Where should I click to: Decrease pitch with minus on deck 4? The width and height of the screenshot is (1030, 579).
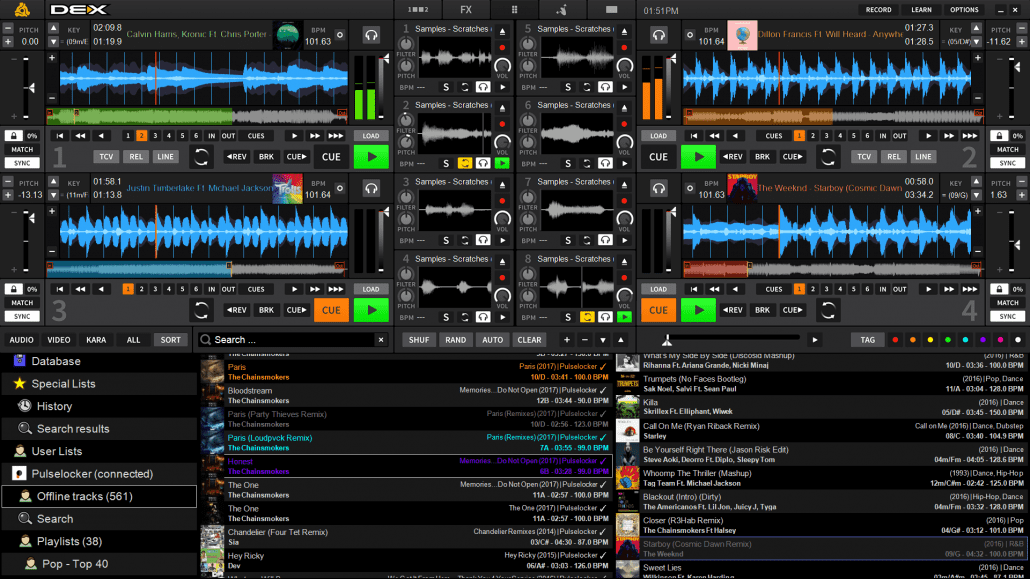(1021, 182)
